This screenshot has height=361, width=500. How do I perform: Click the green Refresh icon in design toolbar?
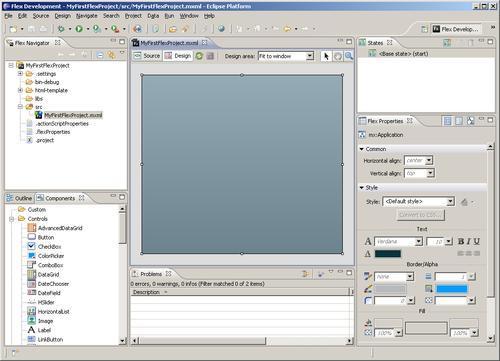click(x=199, y=56)
